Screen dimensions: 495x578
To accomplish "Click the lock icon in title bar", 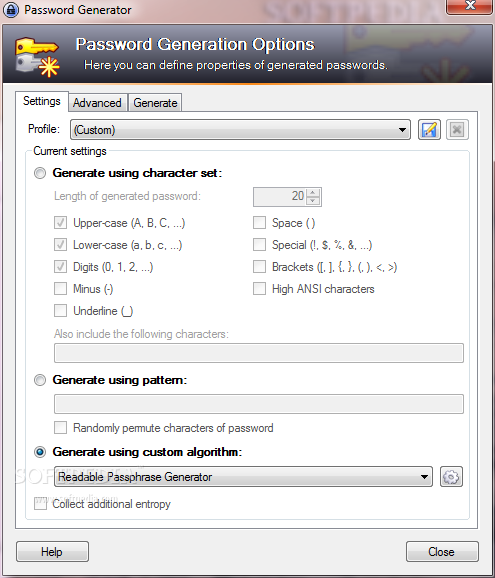I will pos(11,10).
